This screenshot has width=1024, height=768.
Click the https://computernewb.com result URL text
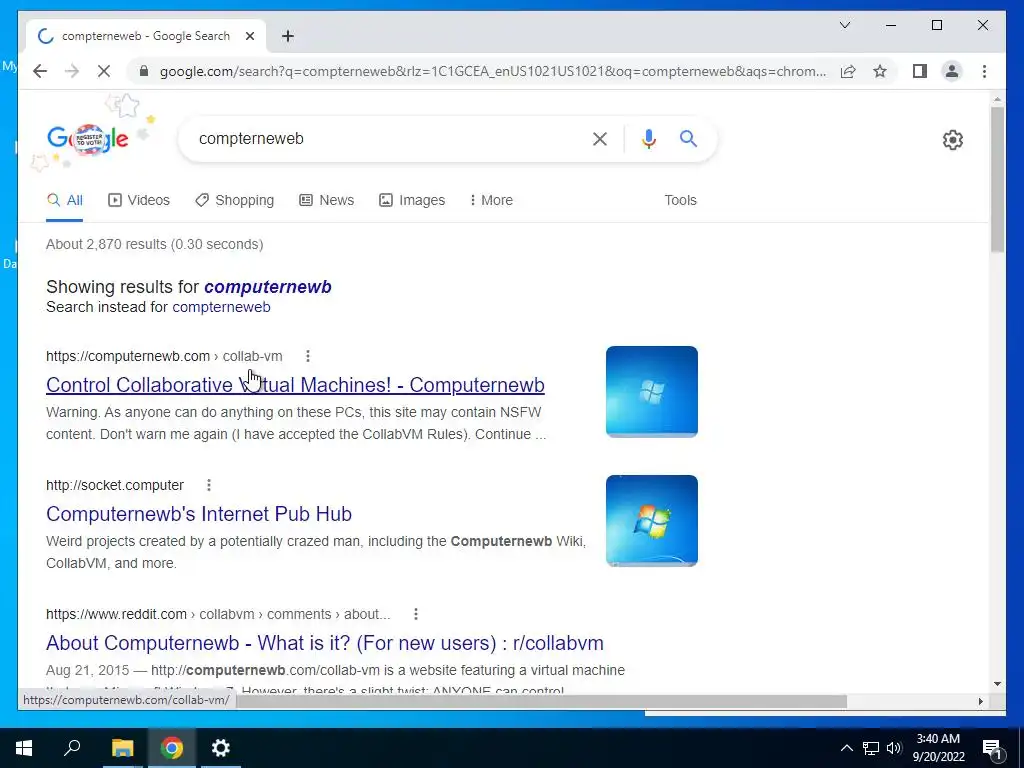pyautogui.click(x=128, y=356)
